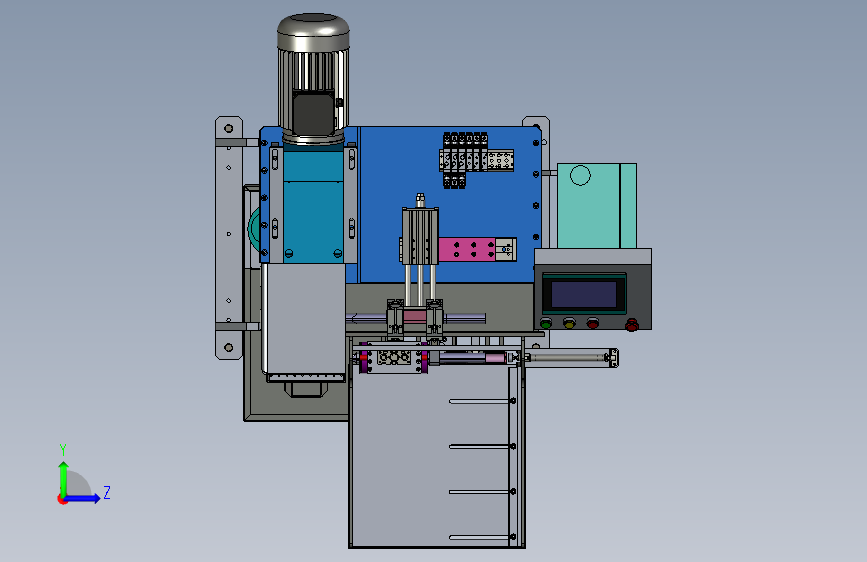Select the black solenoid valve bank

click(465, 160)
